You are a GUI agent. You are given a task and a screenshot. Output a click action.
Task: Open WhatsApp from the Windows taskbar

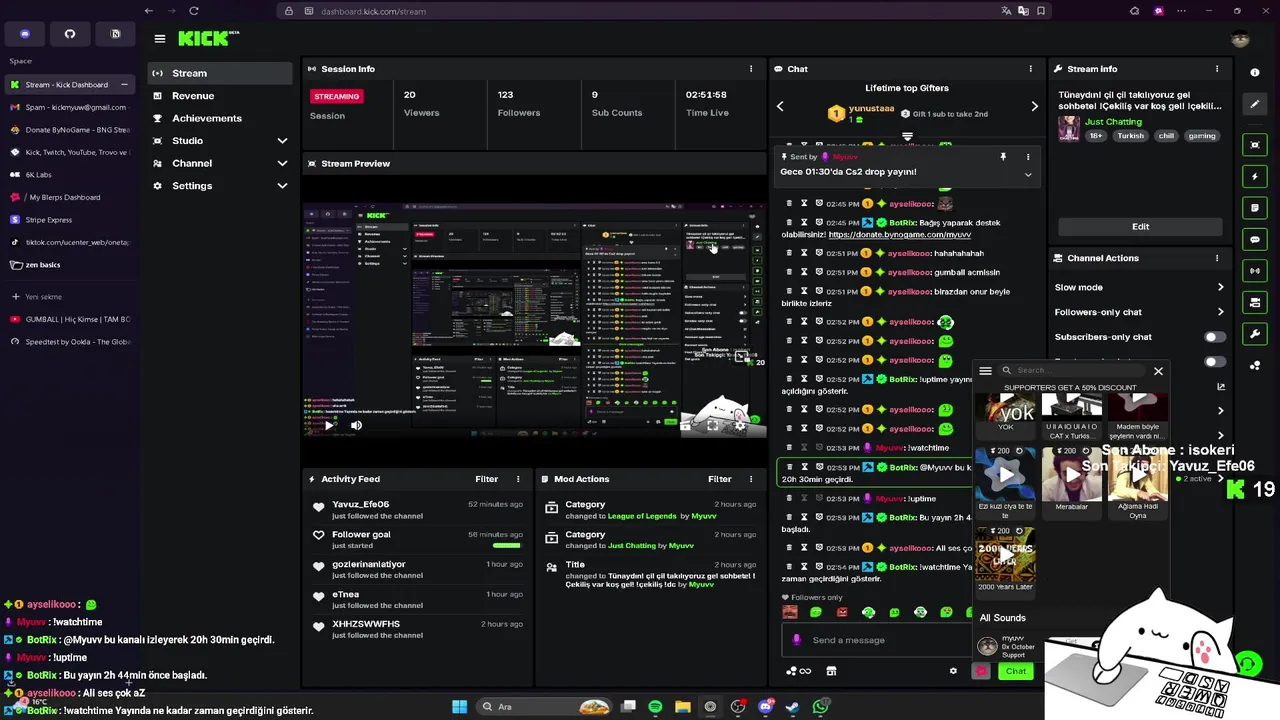click(820, 707)
